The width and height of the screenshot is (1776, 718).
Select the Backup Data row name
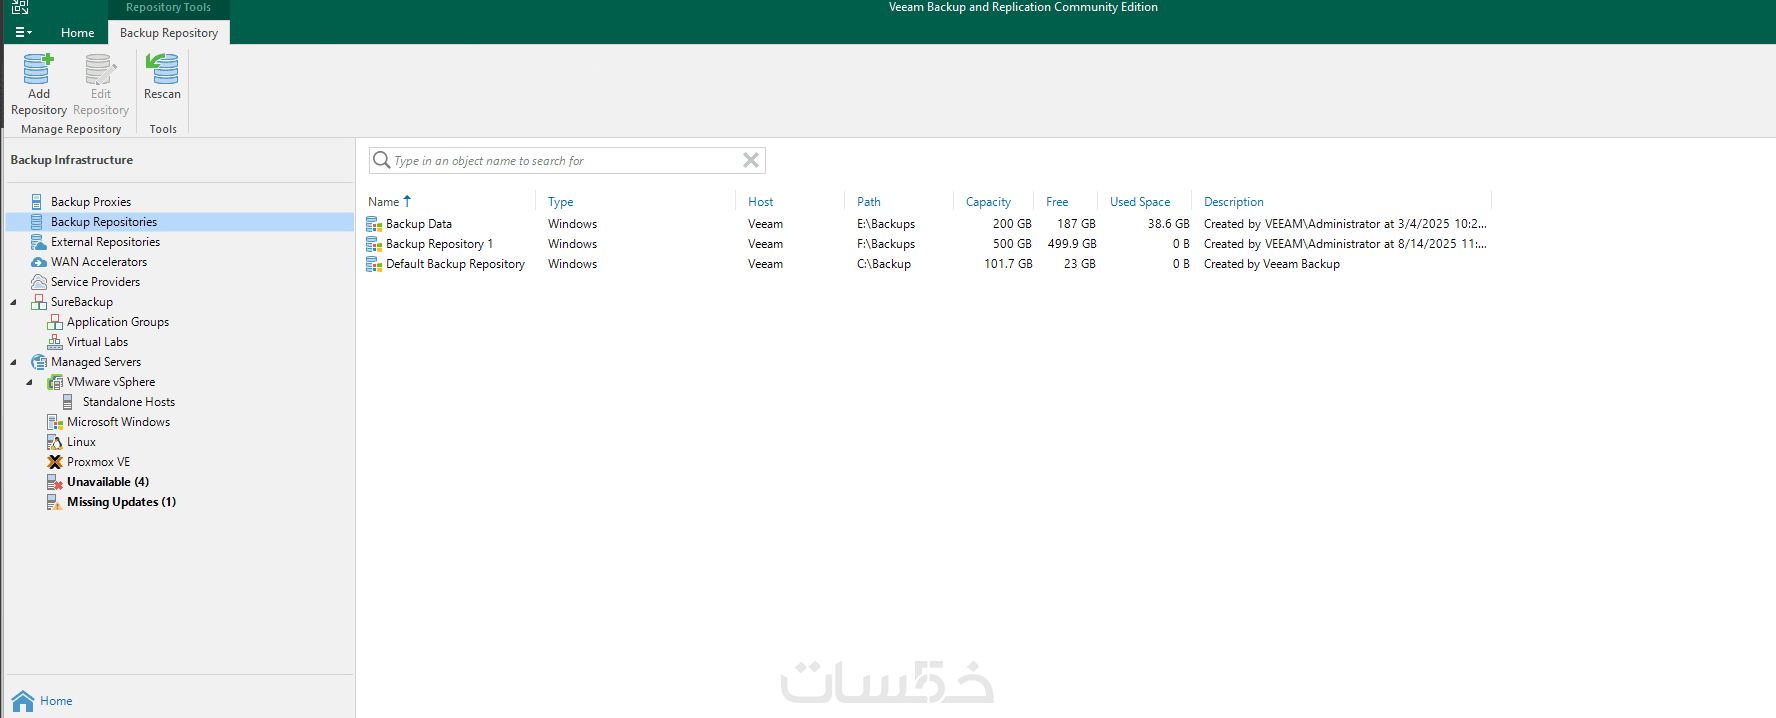[x=419, y=224]
